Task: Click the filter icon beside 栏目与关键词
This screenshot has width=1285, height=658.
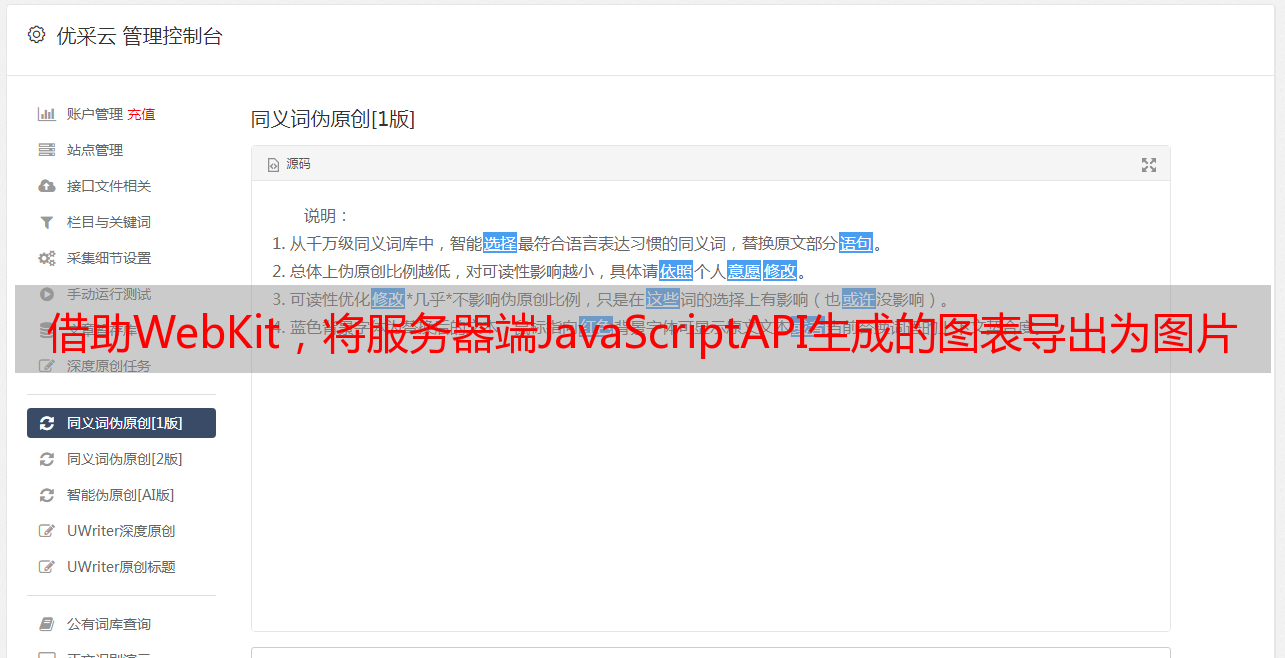Action: pyautogui.click(x=46, y=222)
